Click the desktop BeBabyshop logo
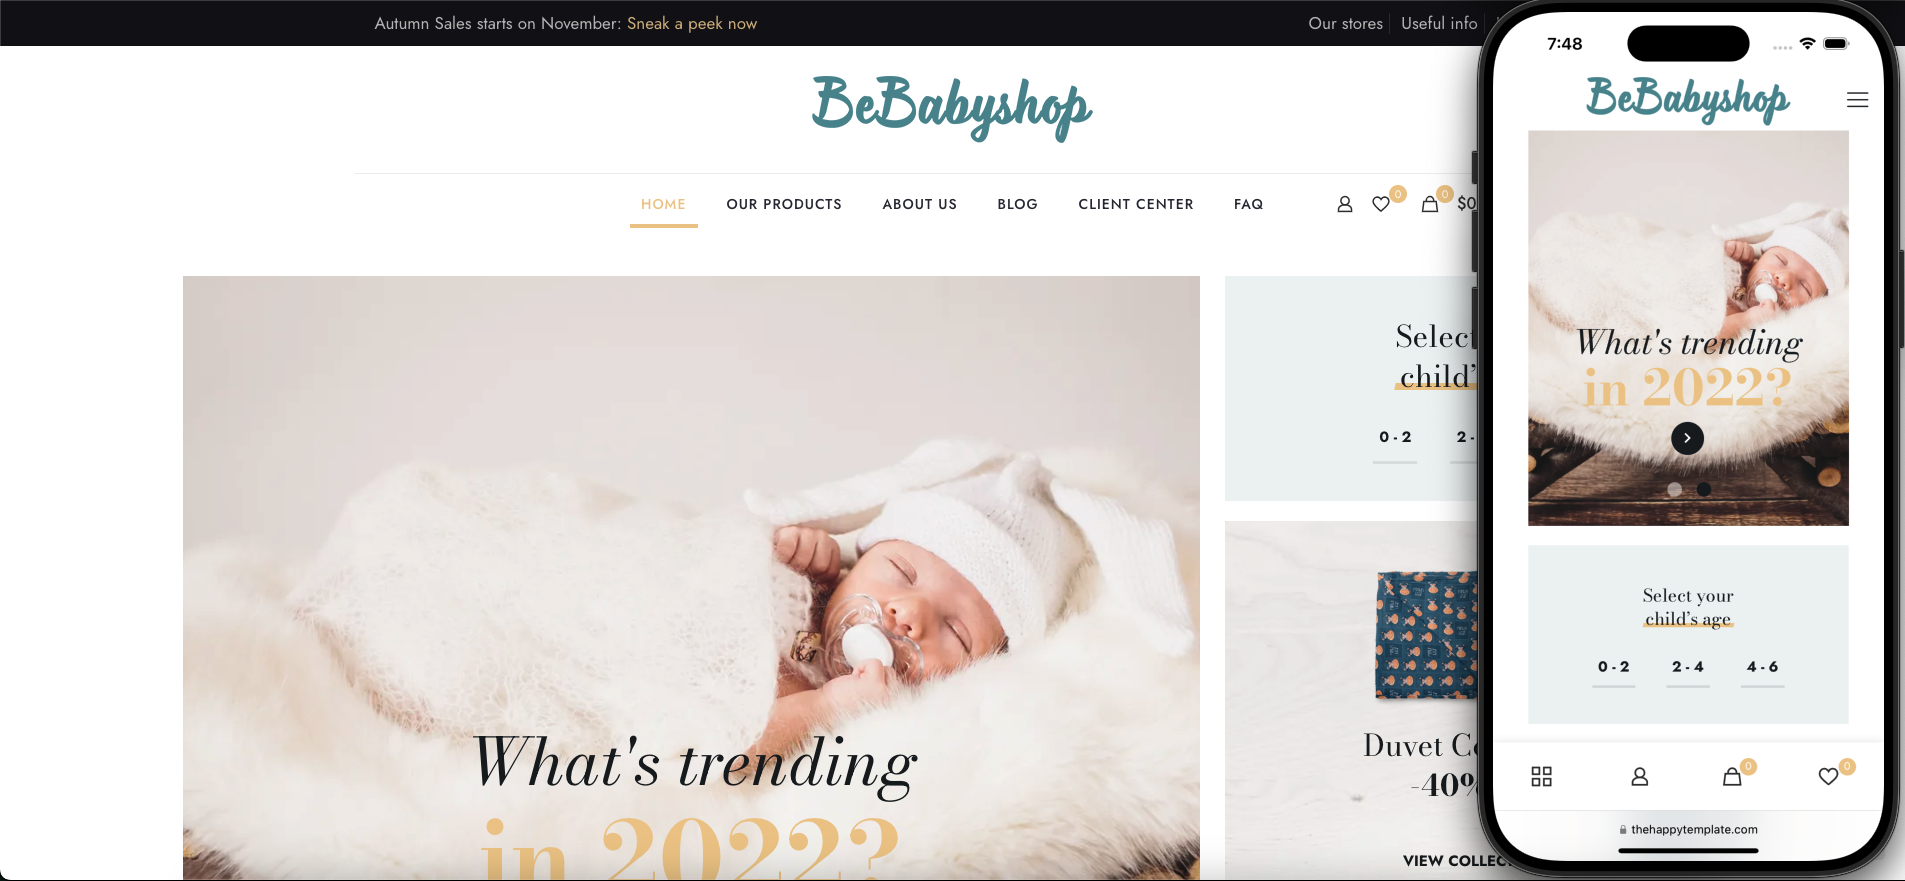 [x=952, y=106]
